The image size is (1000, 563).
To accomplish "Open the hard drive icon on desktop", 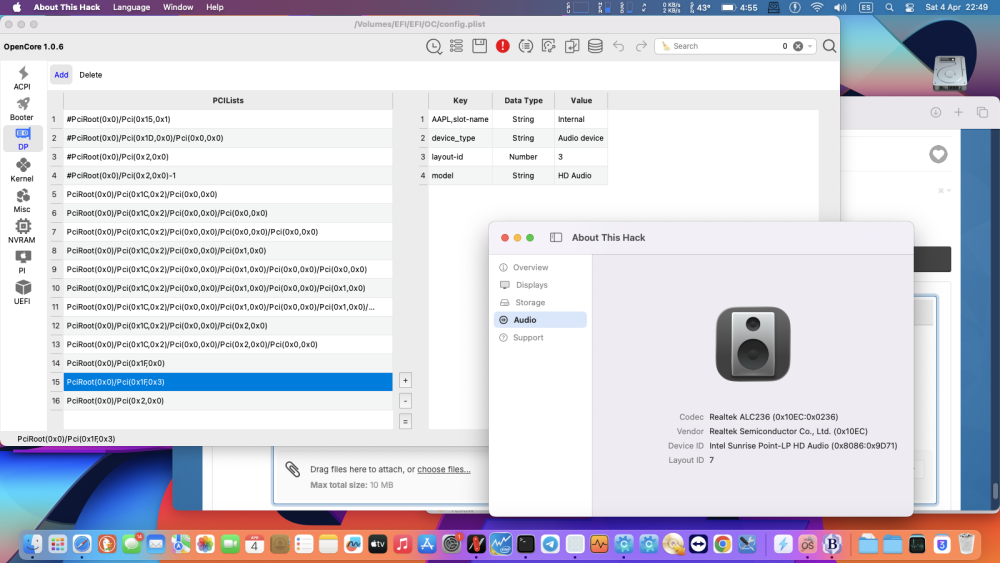I will 950,73.
